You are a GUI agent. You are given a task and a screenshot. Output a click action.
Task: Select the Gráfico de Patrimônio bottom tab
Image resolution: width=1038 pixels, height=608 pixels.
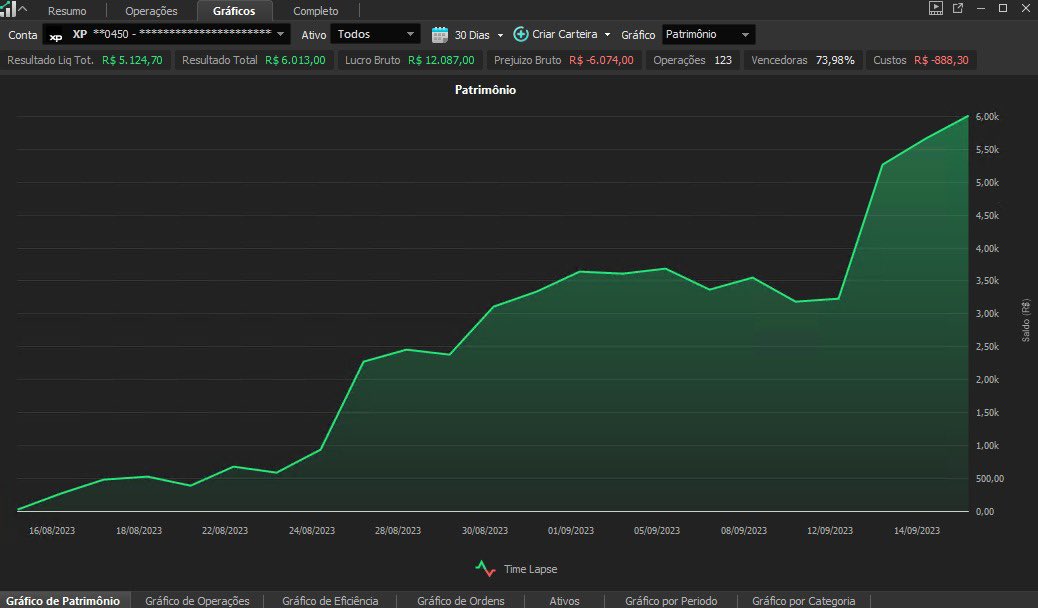point(64,600)
